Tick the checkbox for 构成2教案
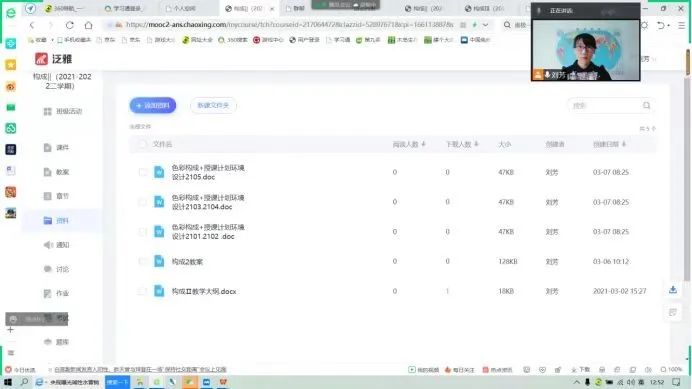This screenshot has height=389, width=692. (x=142, y=261)
